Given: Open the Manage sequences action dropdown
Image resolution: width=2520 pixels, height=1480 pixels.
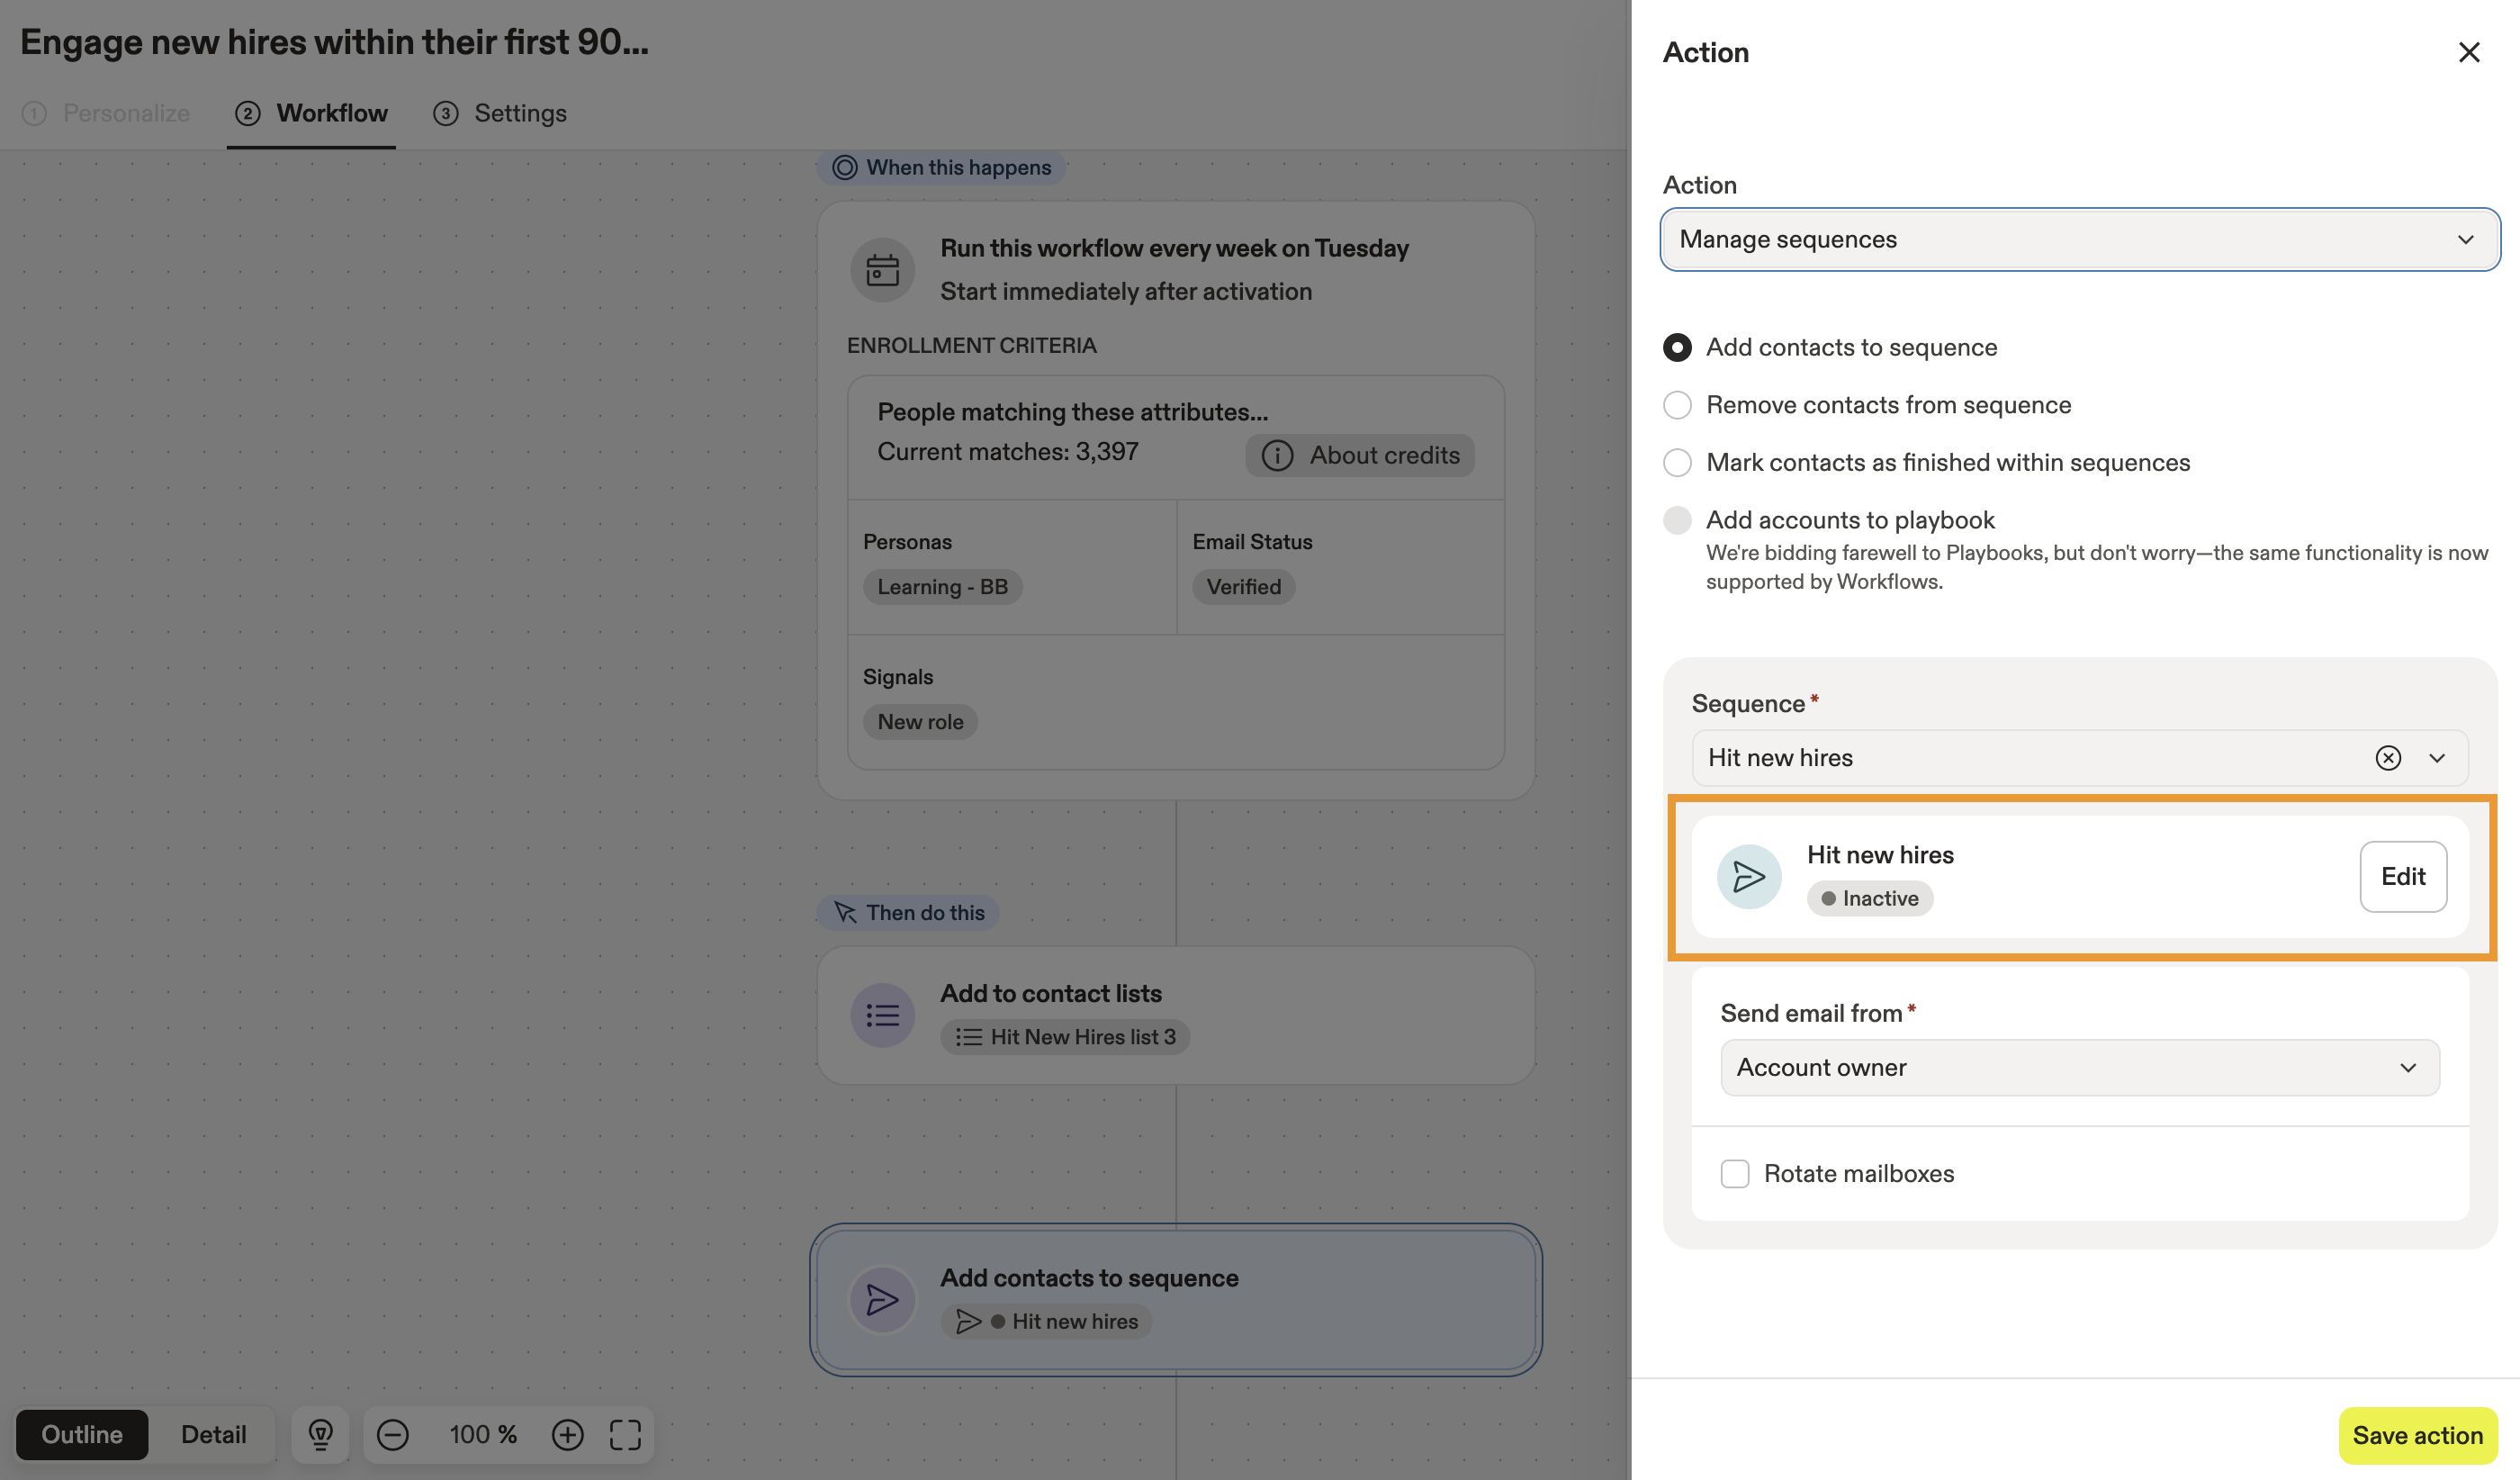Looking at the screenshot, I should click(2079, 239).
